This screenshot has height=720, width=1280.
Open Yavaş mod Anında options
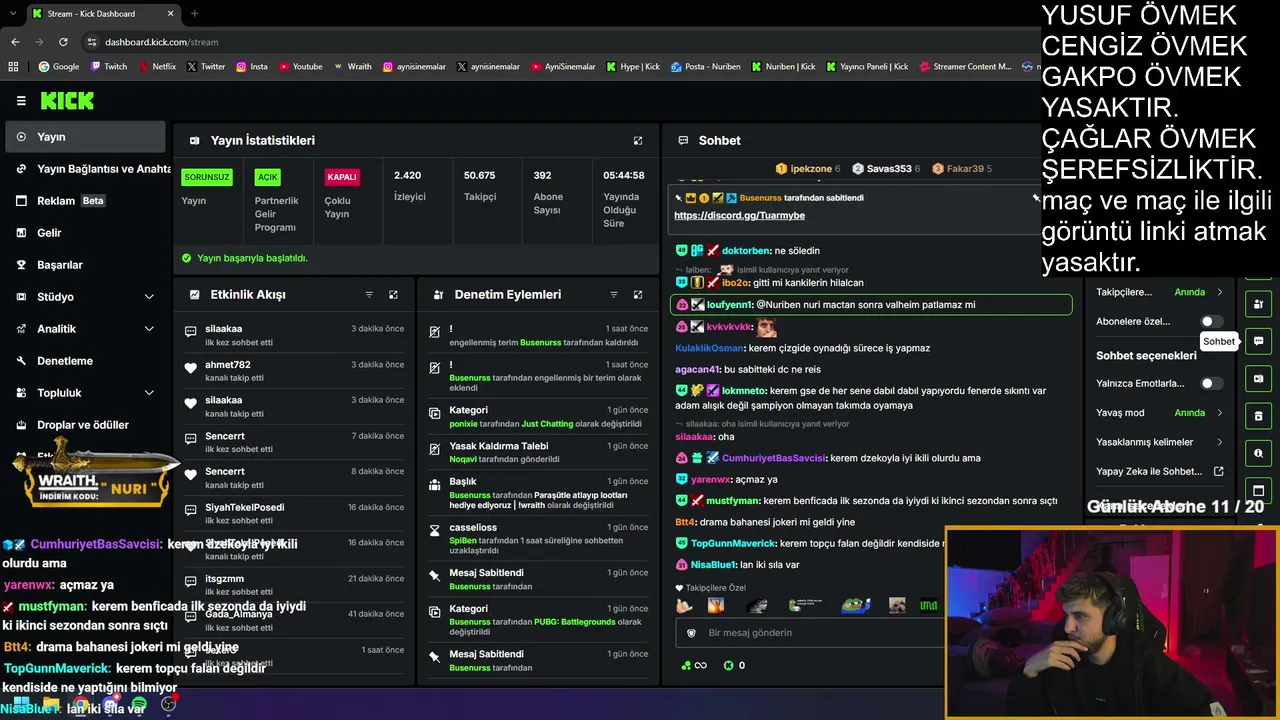[x=1160, y=412]
